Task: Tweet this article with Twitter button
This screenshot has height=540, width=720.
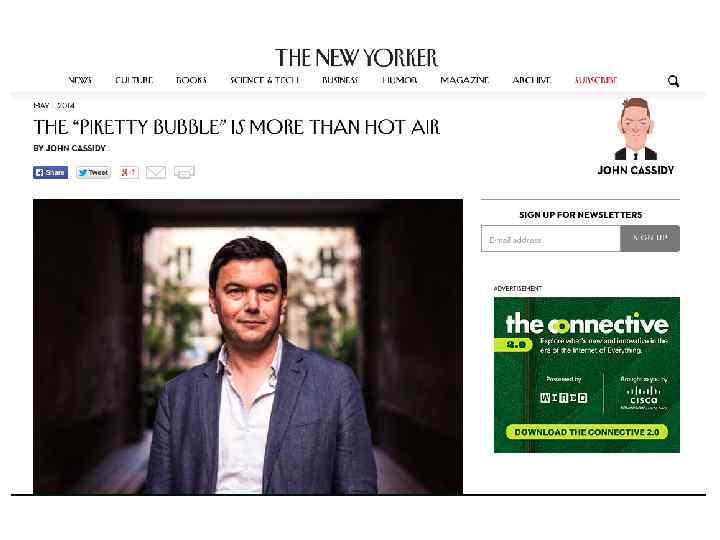Action: point(94,173)
